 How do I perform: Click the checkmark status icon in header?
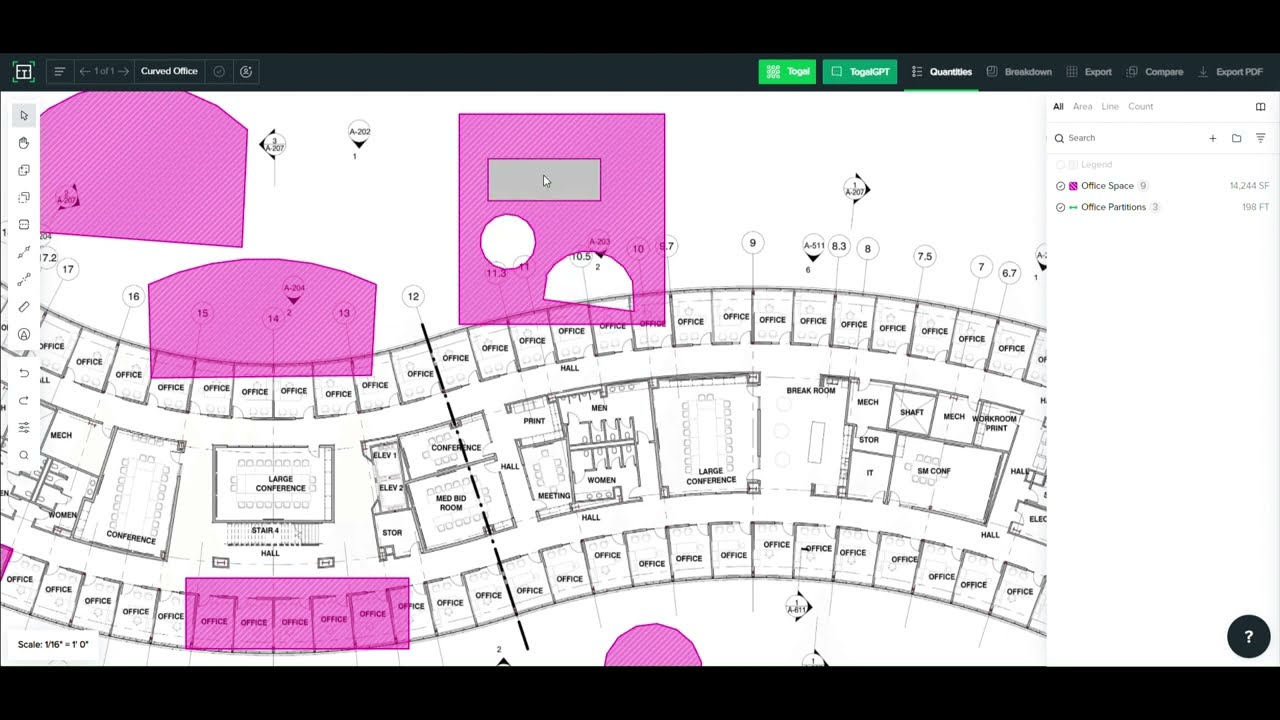pos(219,72)
